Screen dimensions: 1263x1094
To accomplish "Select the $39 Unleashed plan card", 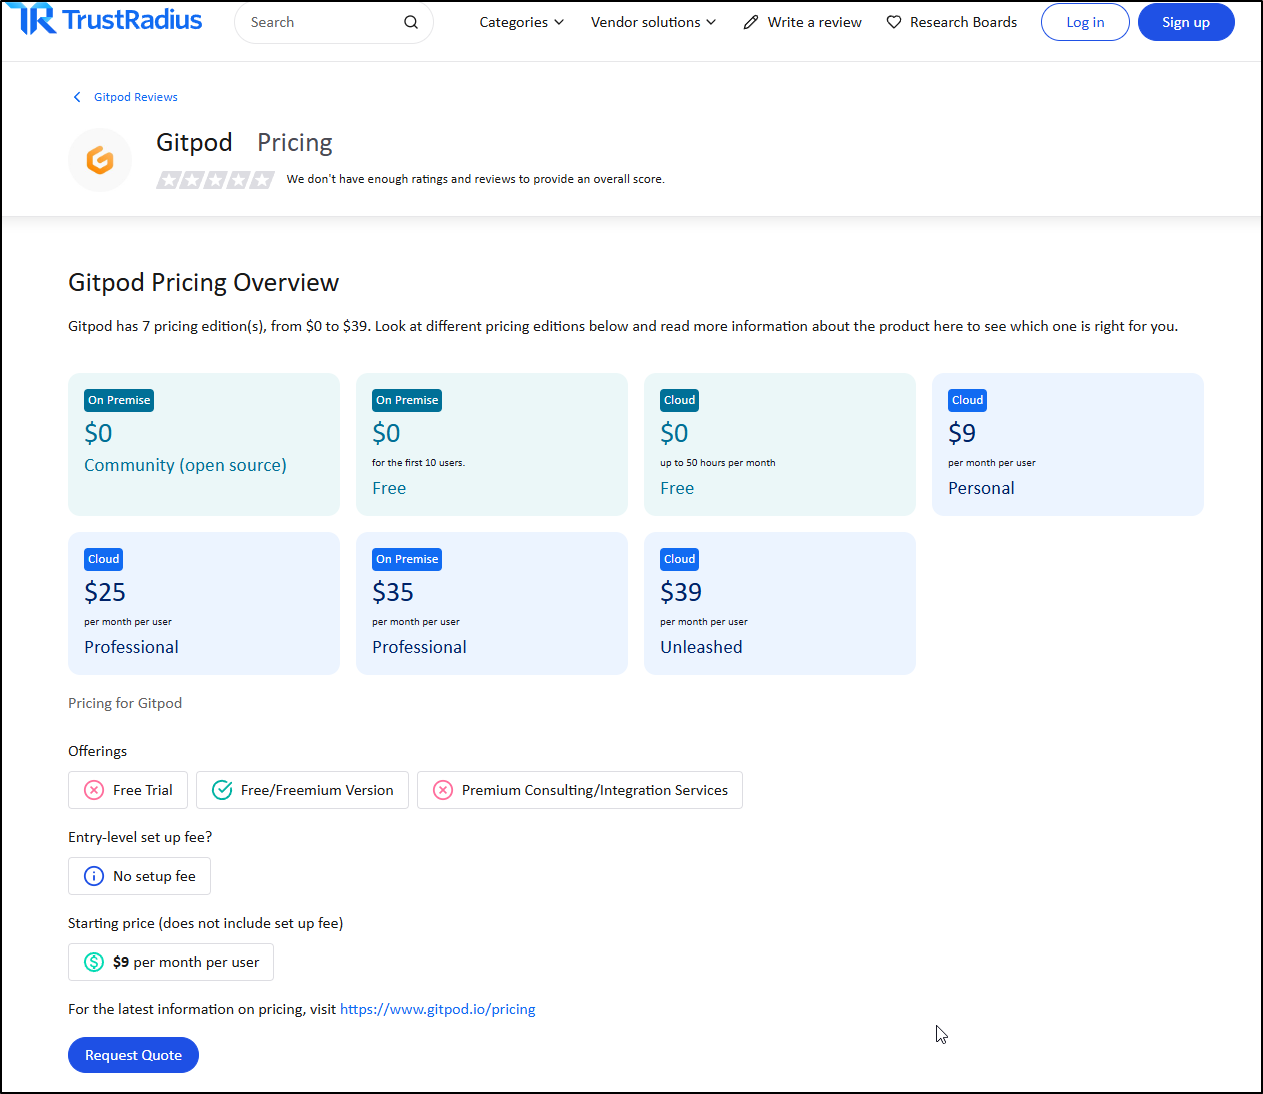I will (x=780, y=604).
